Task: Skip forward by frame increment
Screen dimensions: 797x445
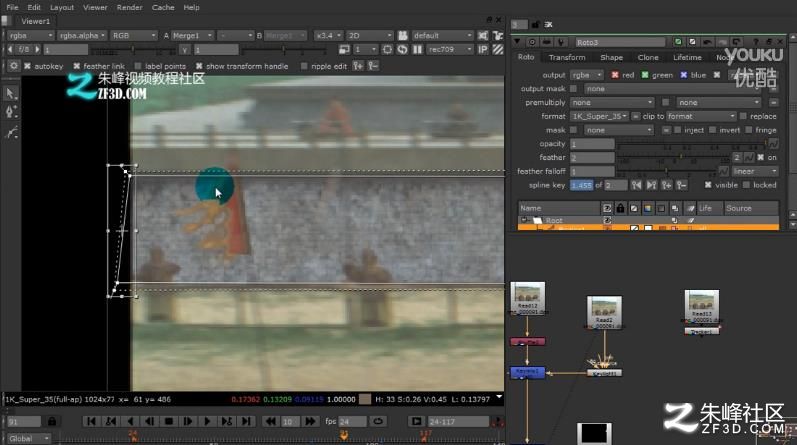Action: (309, 422)
